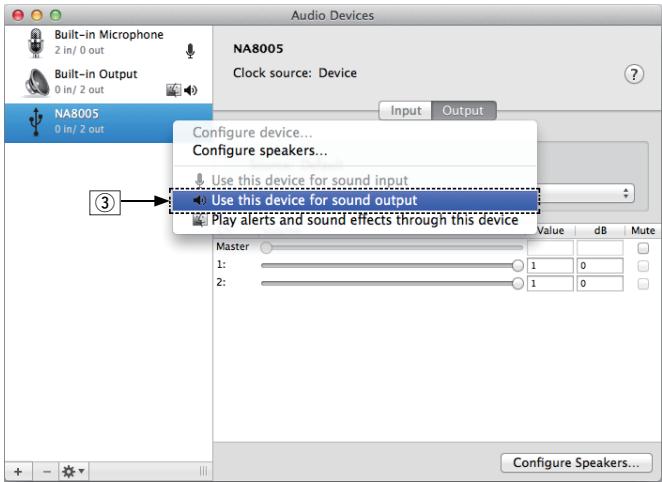Add a new audio device with plus

[18, 471]
